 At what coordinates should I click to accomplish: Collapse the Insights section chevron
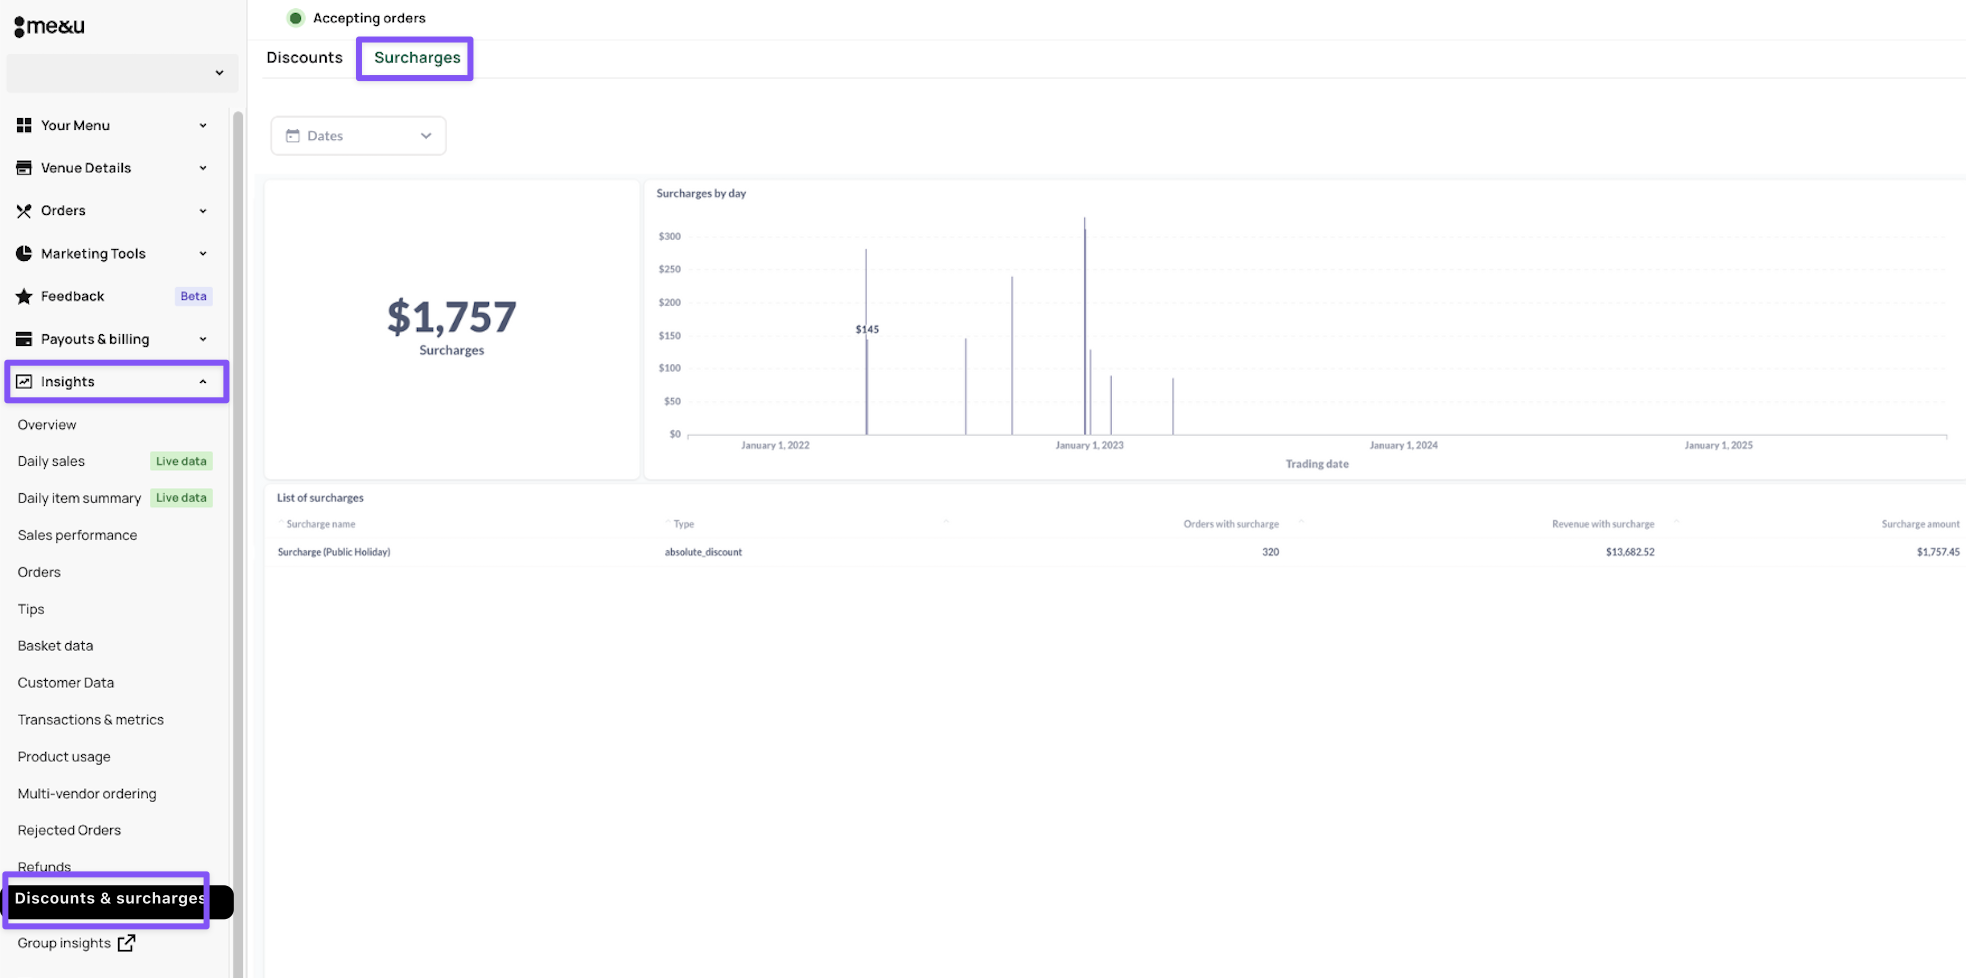pyautogui.click(x=203, y=382)
